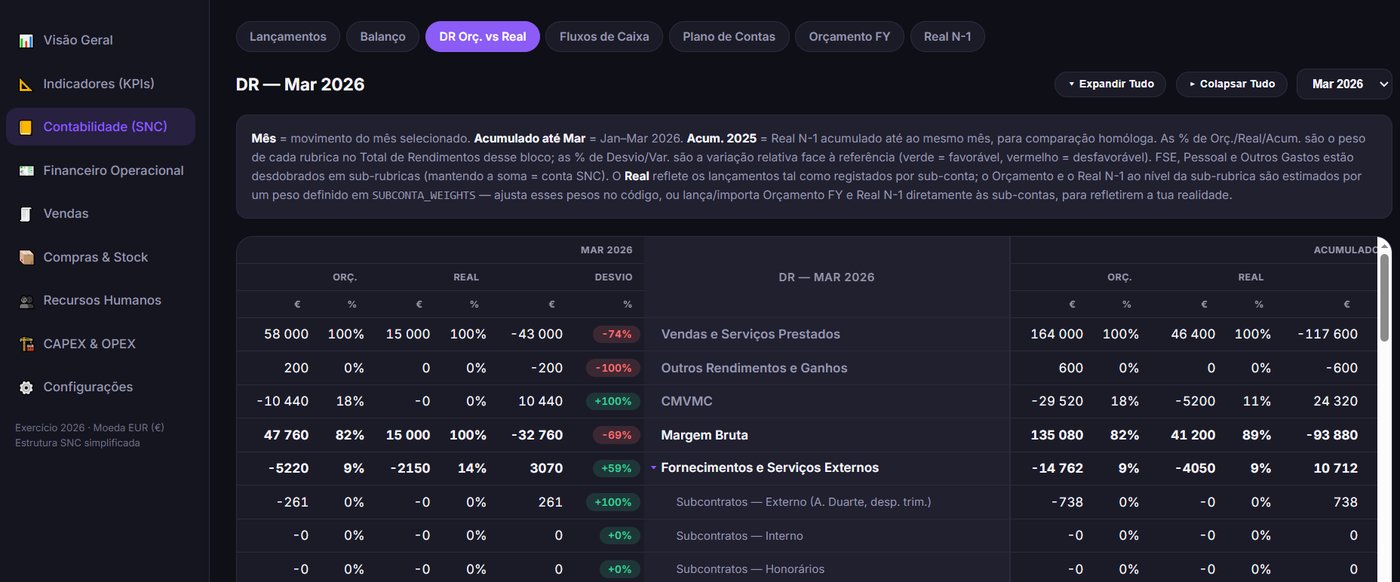Click the Recursos Humanos people icon
Viewport: 1400px width, 582px height.
[x=26, y=301]
